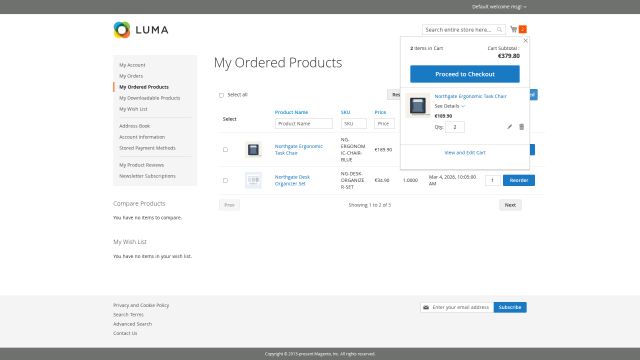
Task: Click the Prev pagination button
Action: (x=229, y=205)
